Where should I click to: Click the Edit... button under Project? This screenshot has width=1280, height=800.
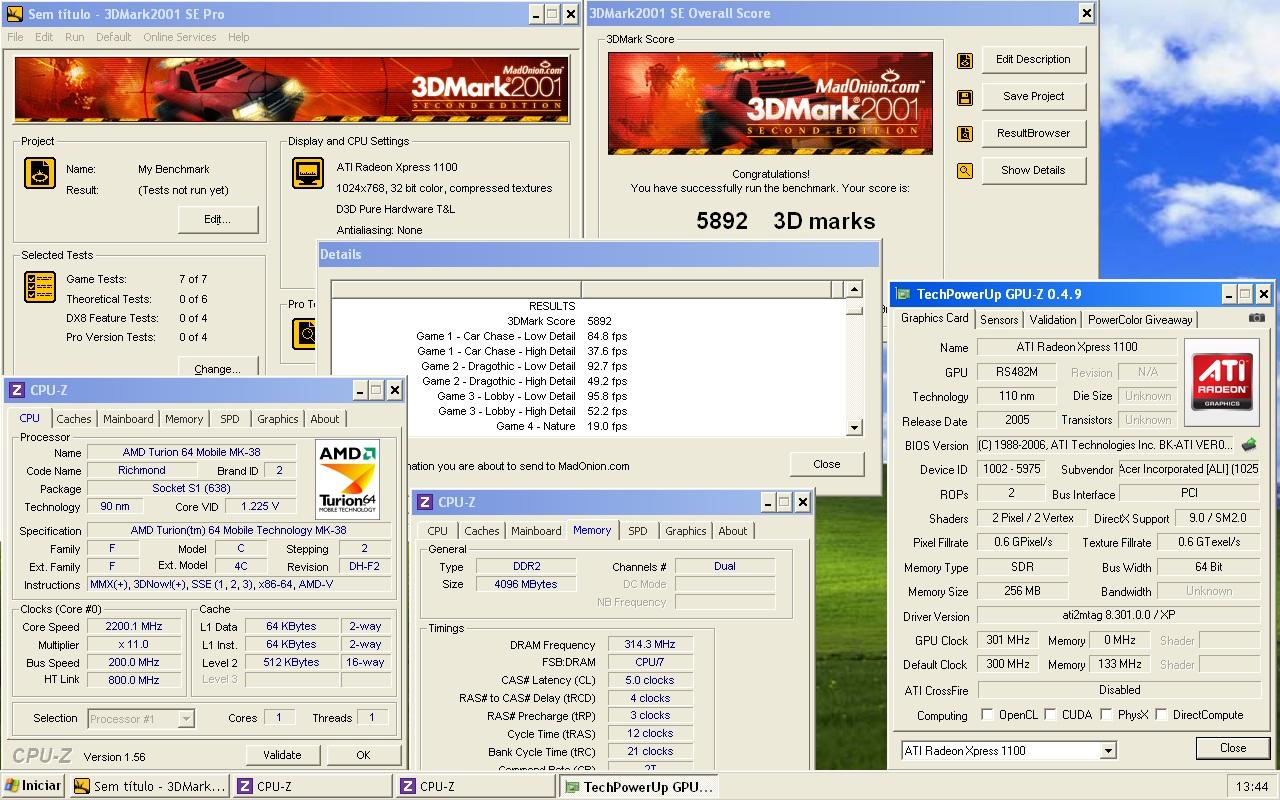pyautogui.click(x=218, y=219)
